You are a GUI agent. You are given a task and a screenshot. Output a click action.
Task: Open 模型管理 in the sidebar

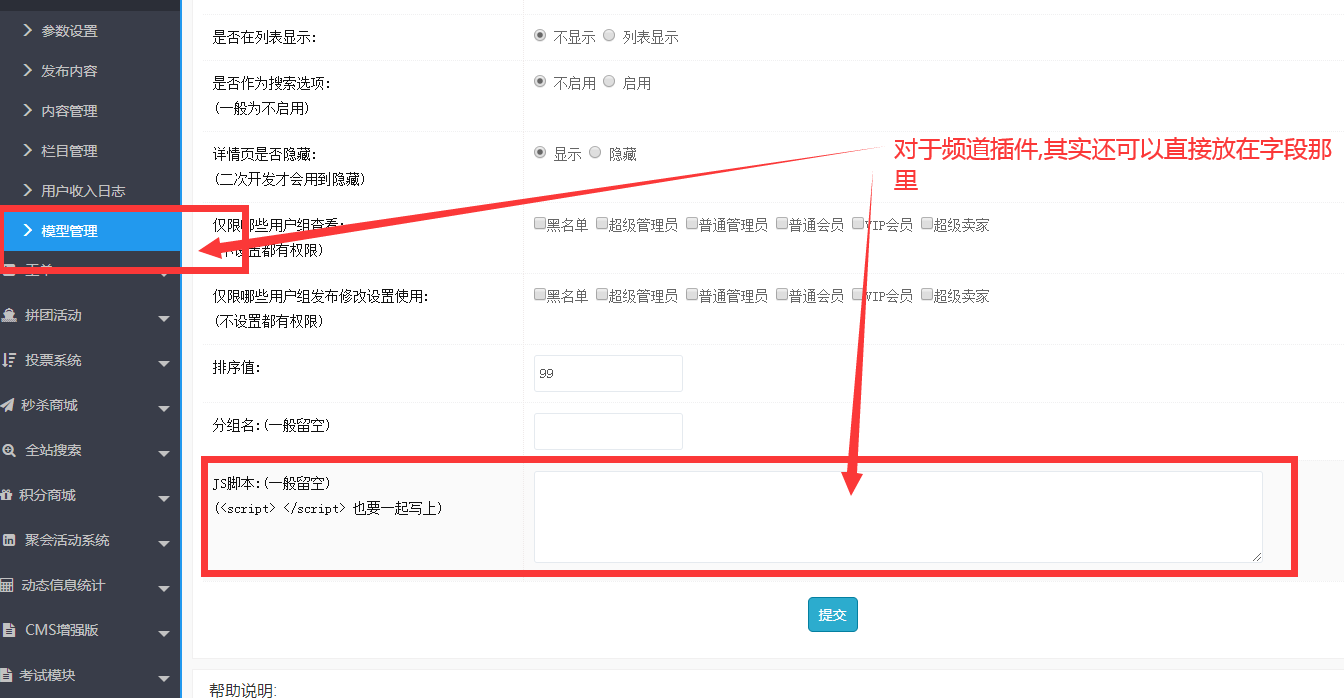click(x=69, y=231)
